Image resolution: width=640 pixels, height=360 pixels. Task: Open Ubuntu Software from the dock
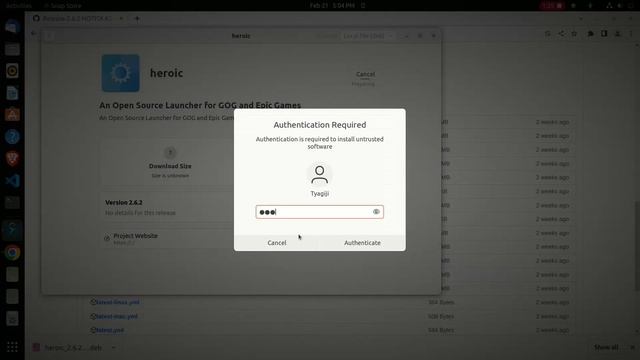[12, 115]
